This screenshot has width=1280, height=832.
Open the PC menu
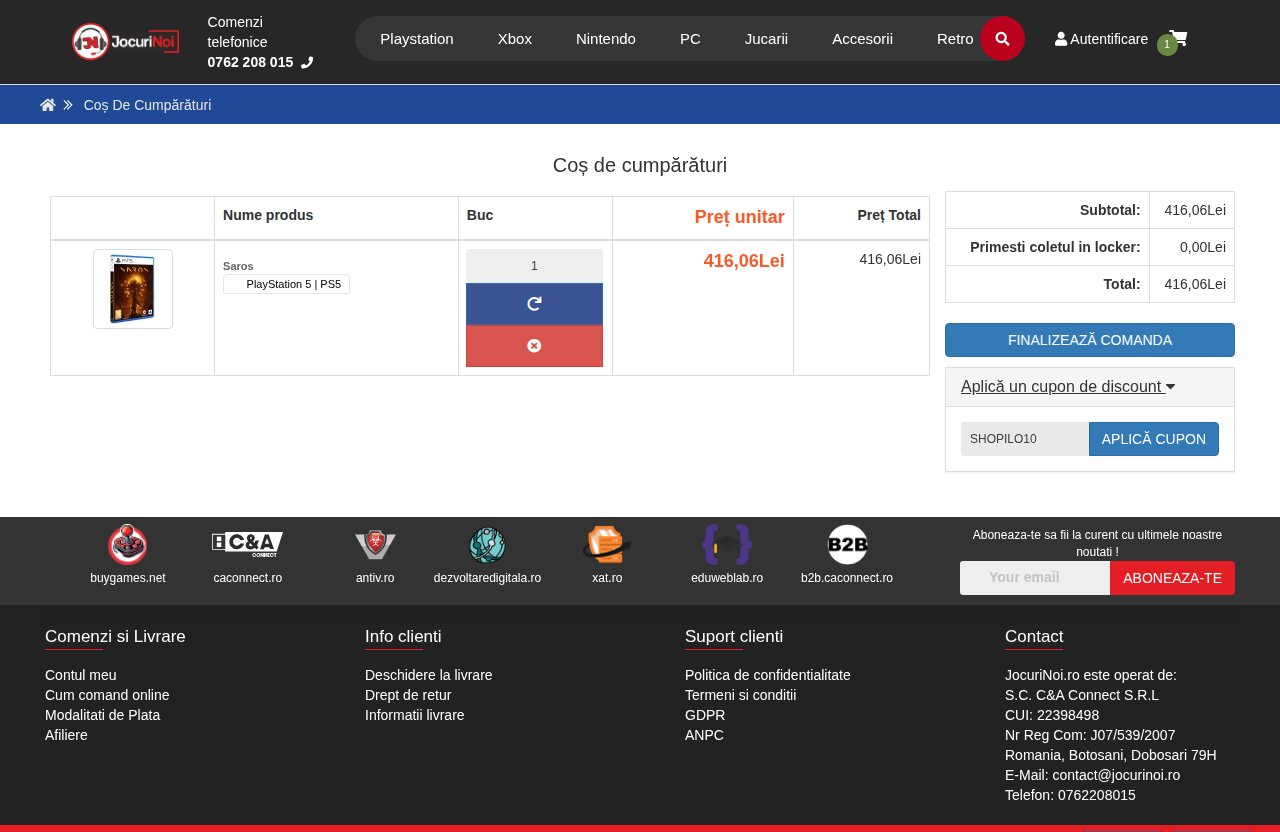coord(690,38)
